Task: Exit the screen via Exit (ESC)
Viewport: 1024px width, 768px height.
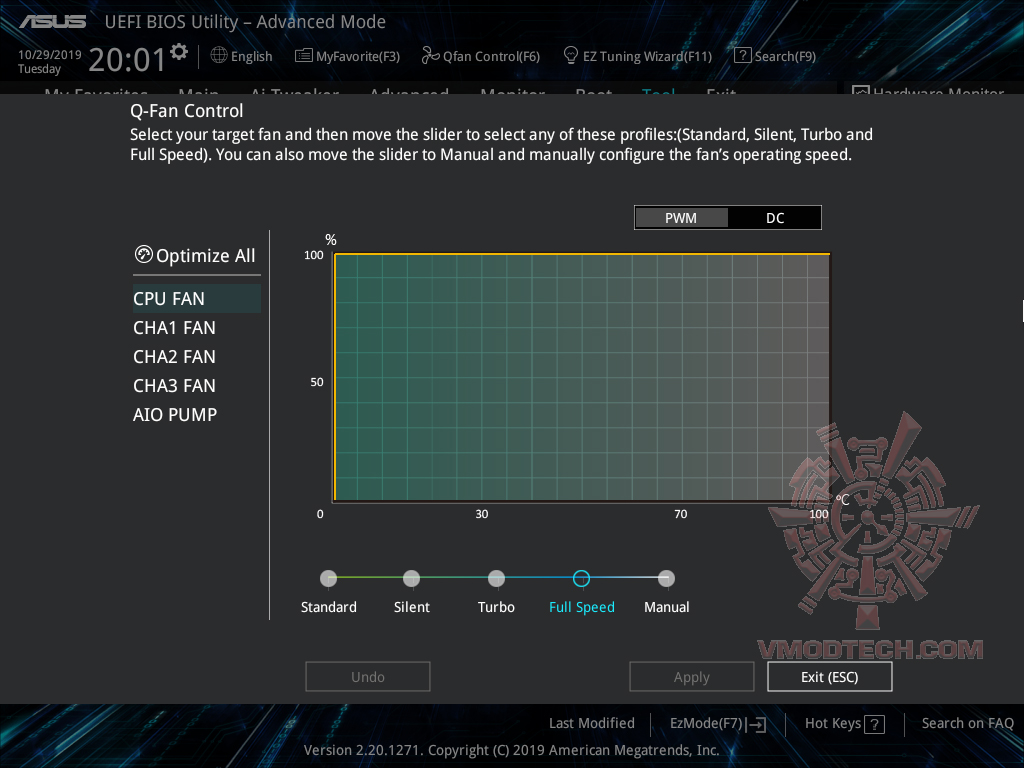Action: pos(829,676)
